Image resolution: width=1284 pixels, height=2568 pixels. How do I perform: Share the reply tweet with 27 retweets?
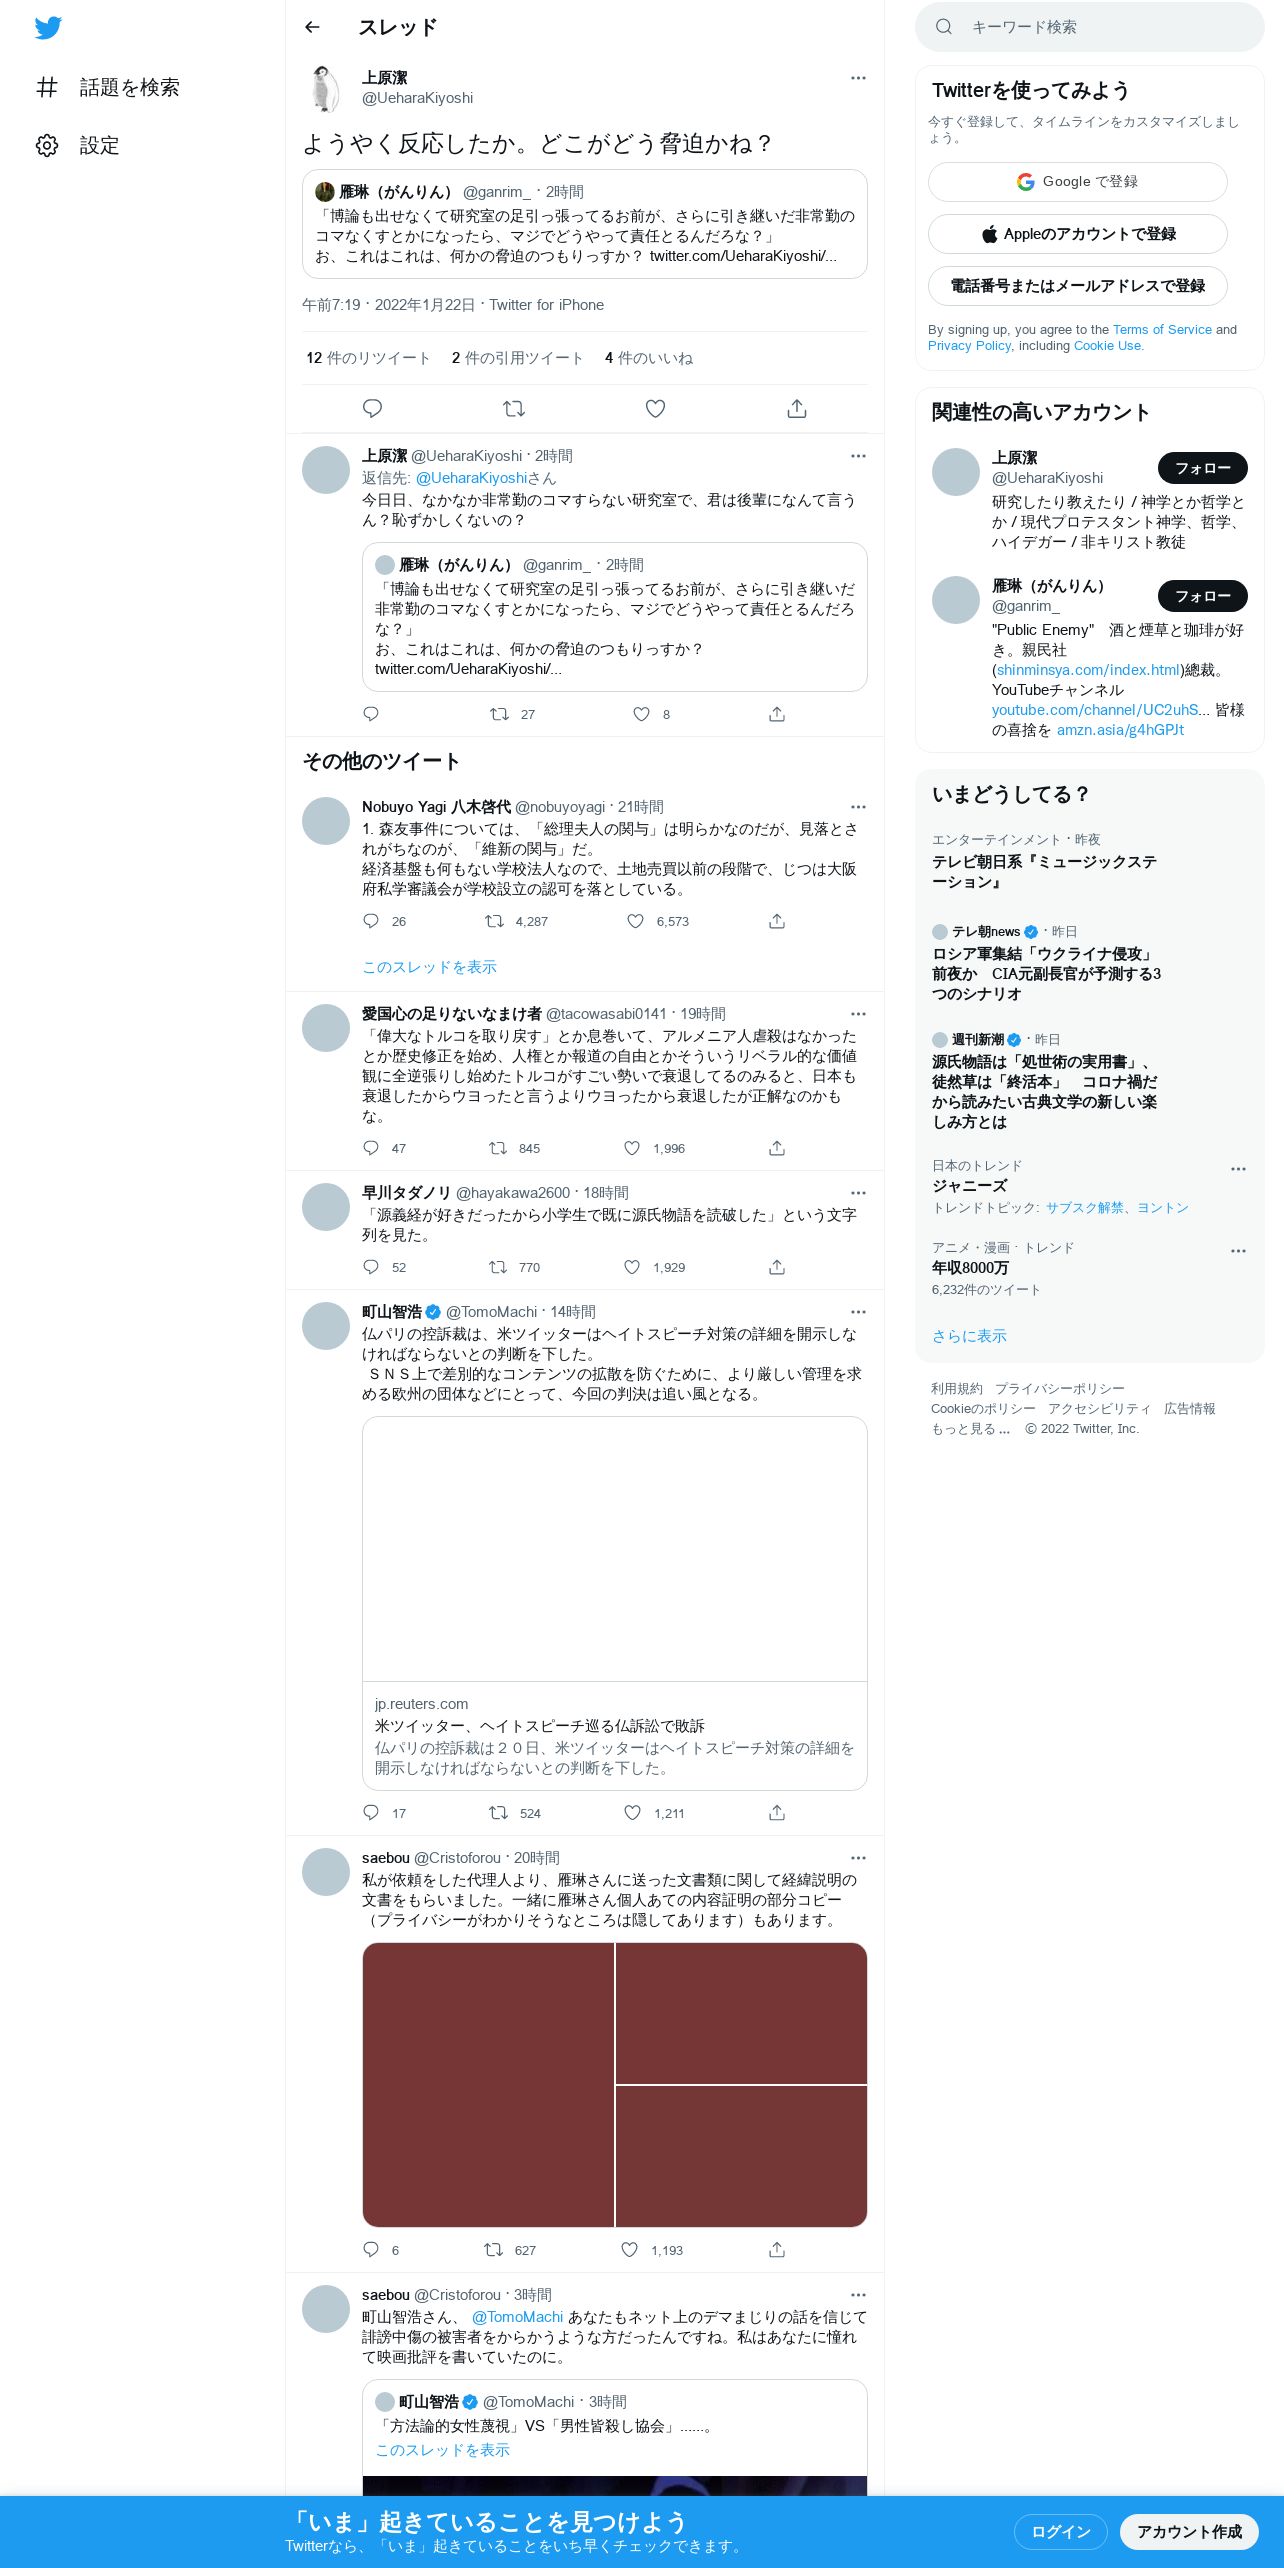pyautogui.click(x=777, y=714)
